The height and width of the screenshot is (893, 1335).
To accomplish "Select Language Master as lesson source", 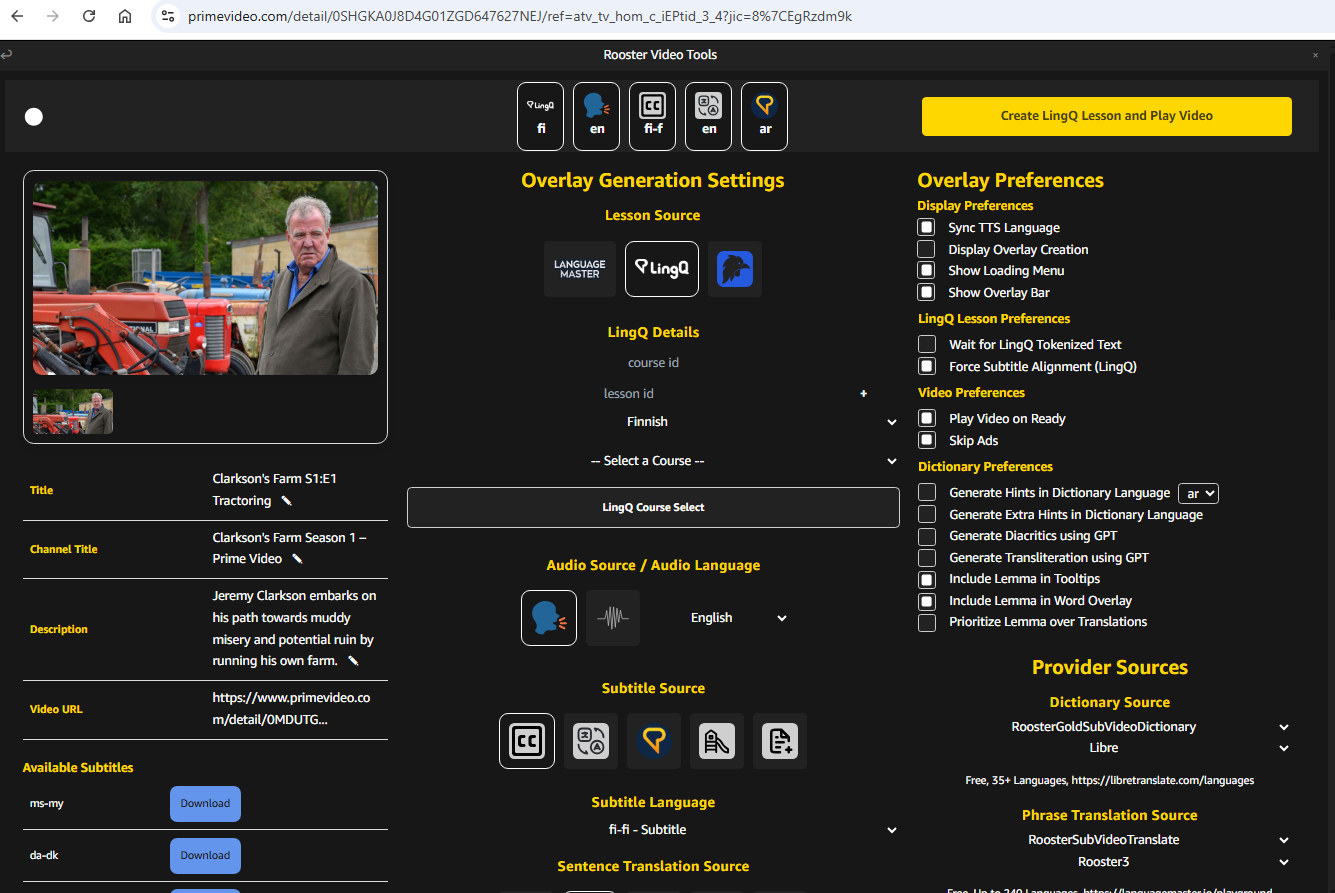I will click(580, 269).
